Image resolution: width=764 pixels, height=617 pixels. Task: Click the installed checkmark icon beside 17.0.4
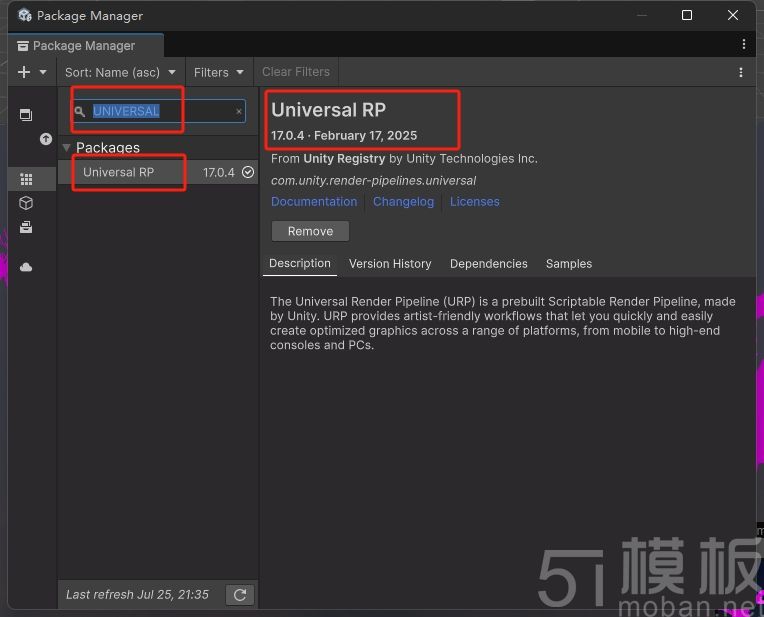pos(248,172)
